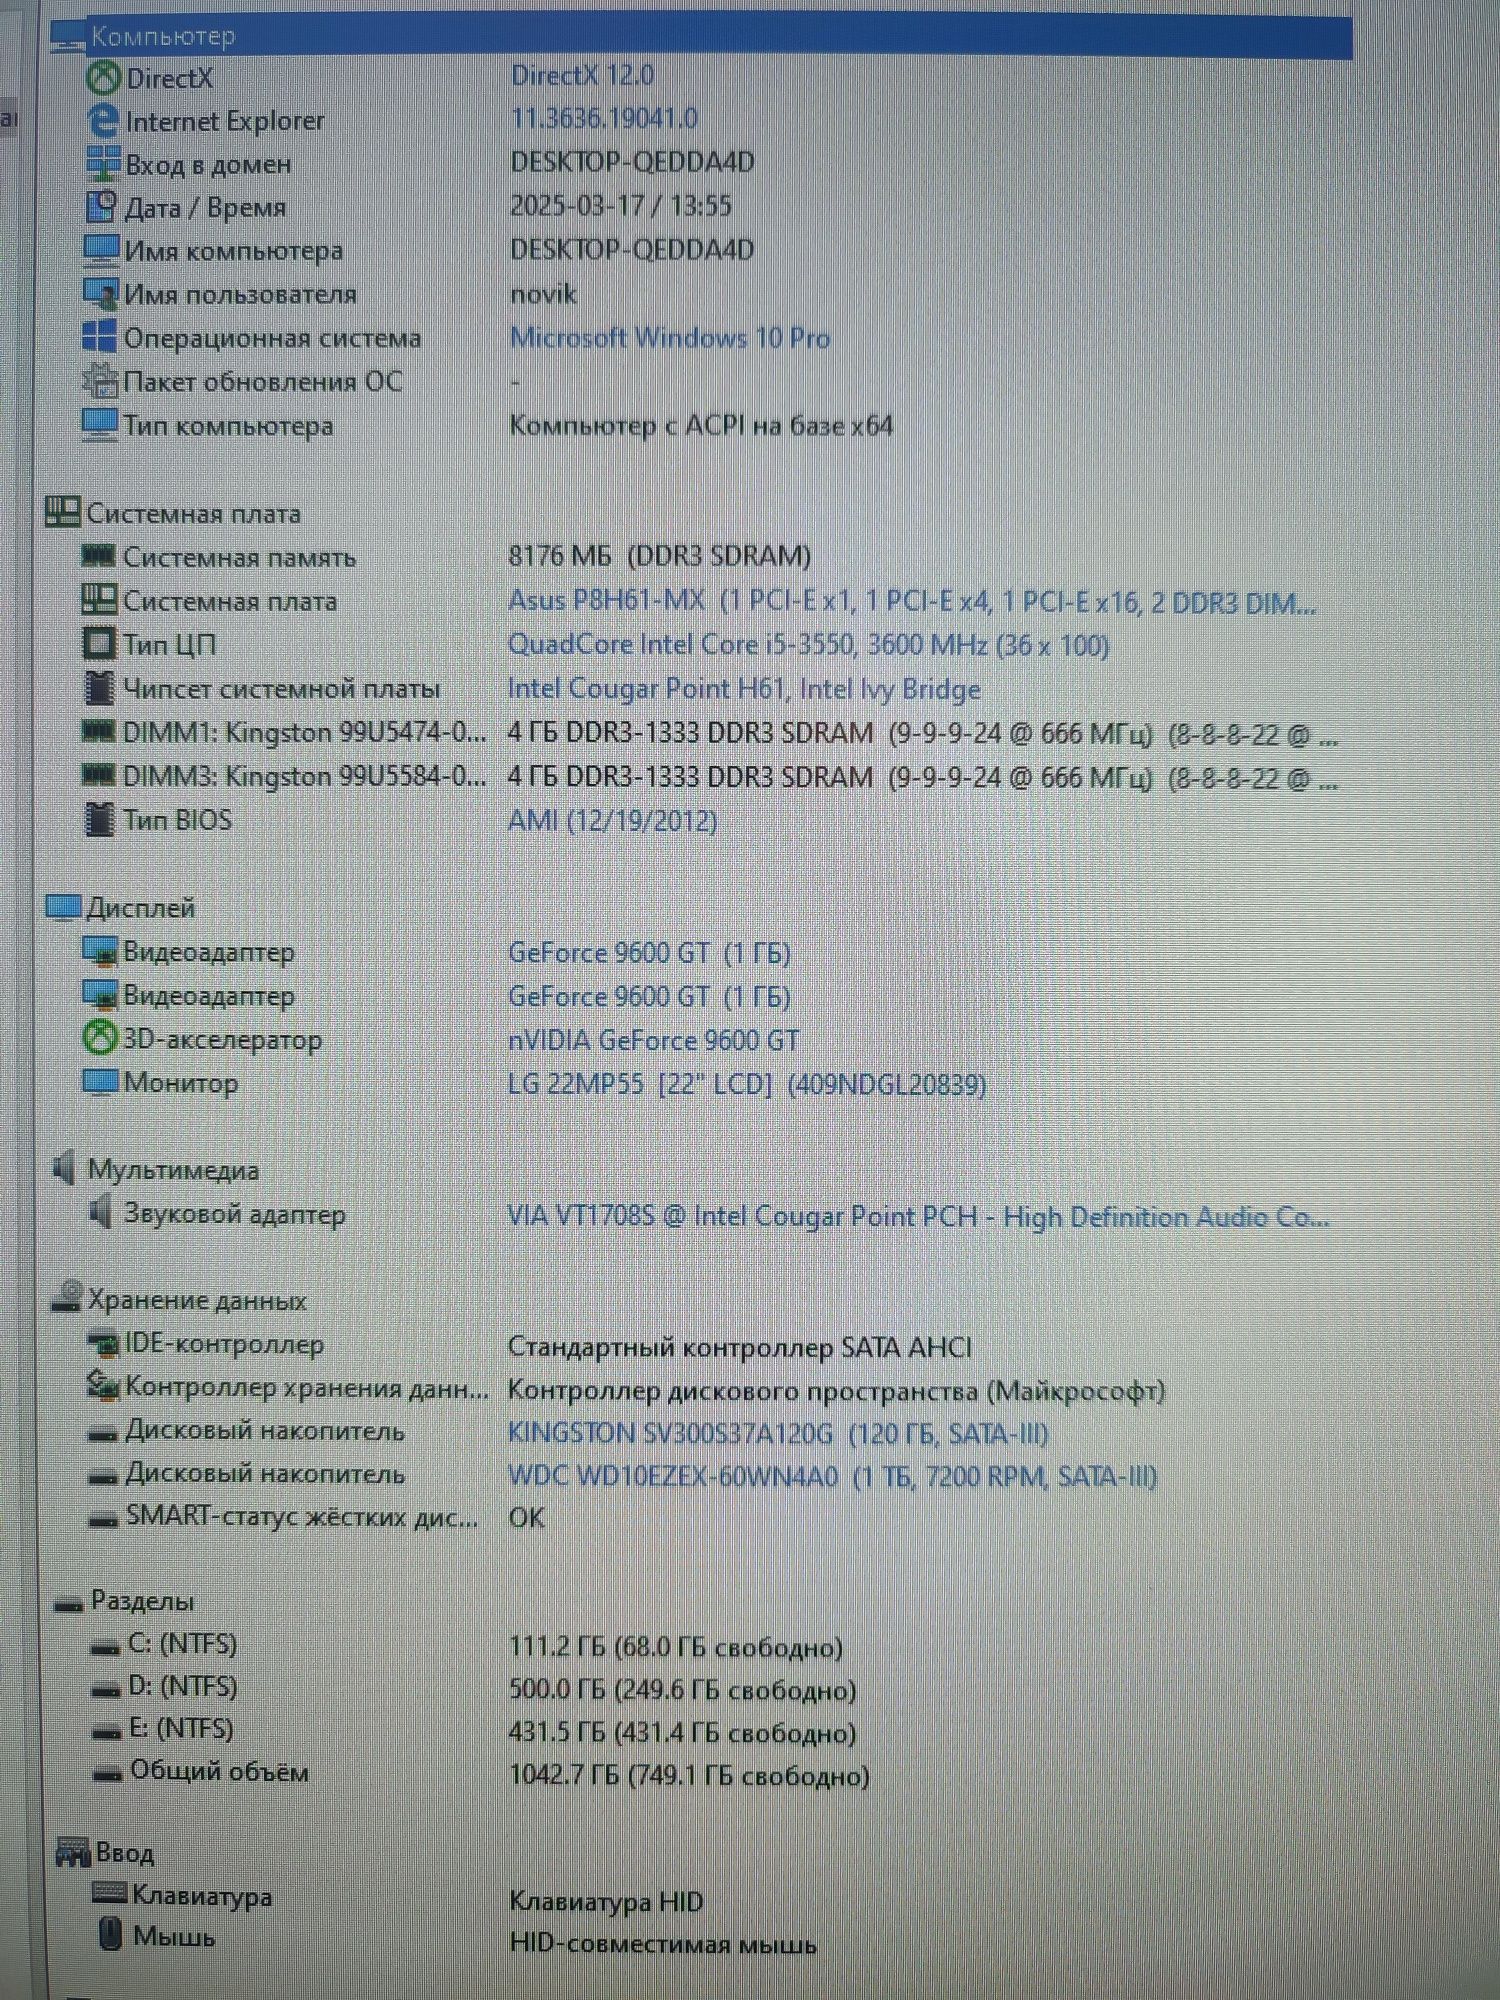This screenshot has height=2000, width=1500.
Task: Open the nVIDIA GeForce 9600 GT link
Action: coord(654,1040)
